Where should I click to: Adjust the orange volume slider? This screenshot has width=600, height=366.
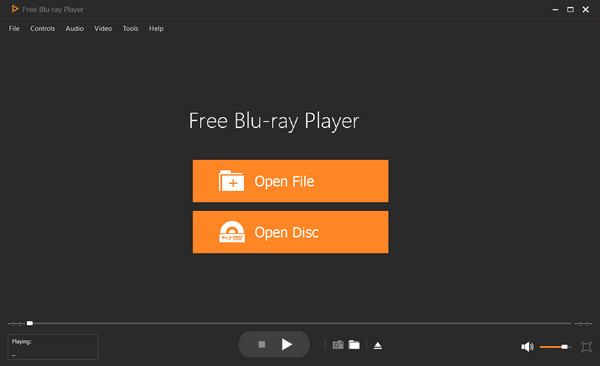coord(554,347)
